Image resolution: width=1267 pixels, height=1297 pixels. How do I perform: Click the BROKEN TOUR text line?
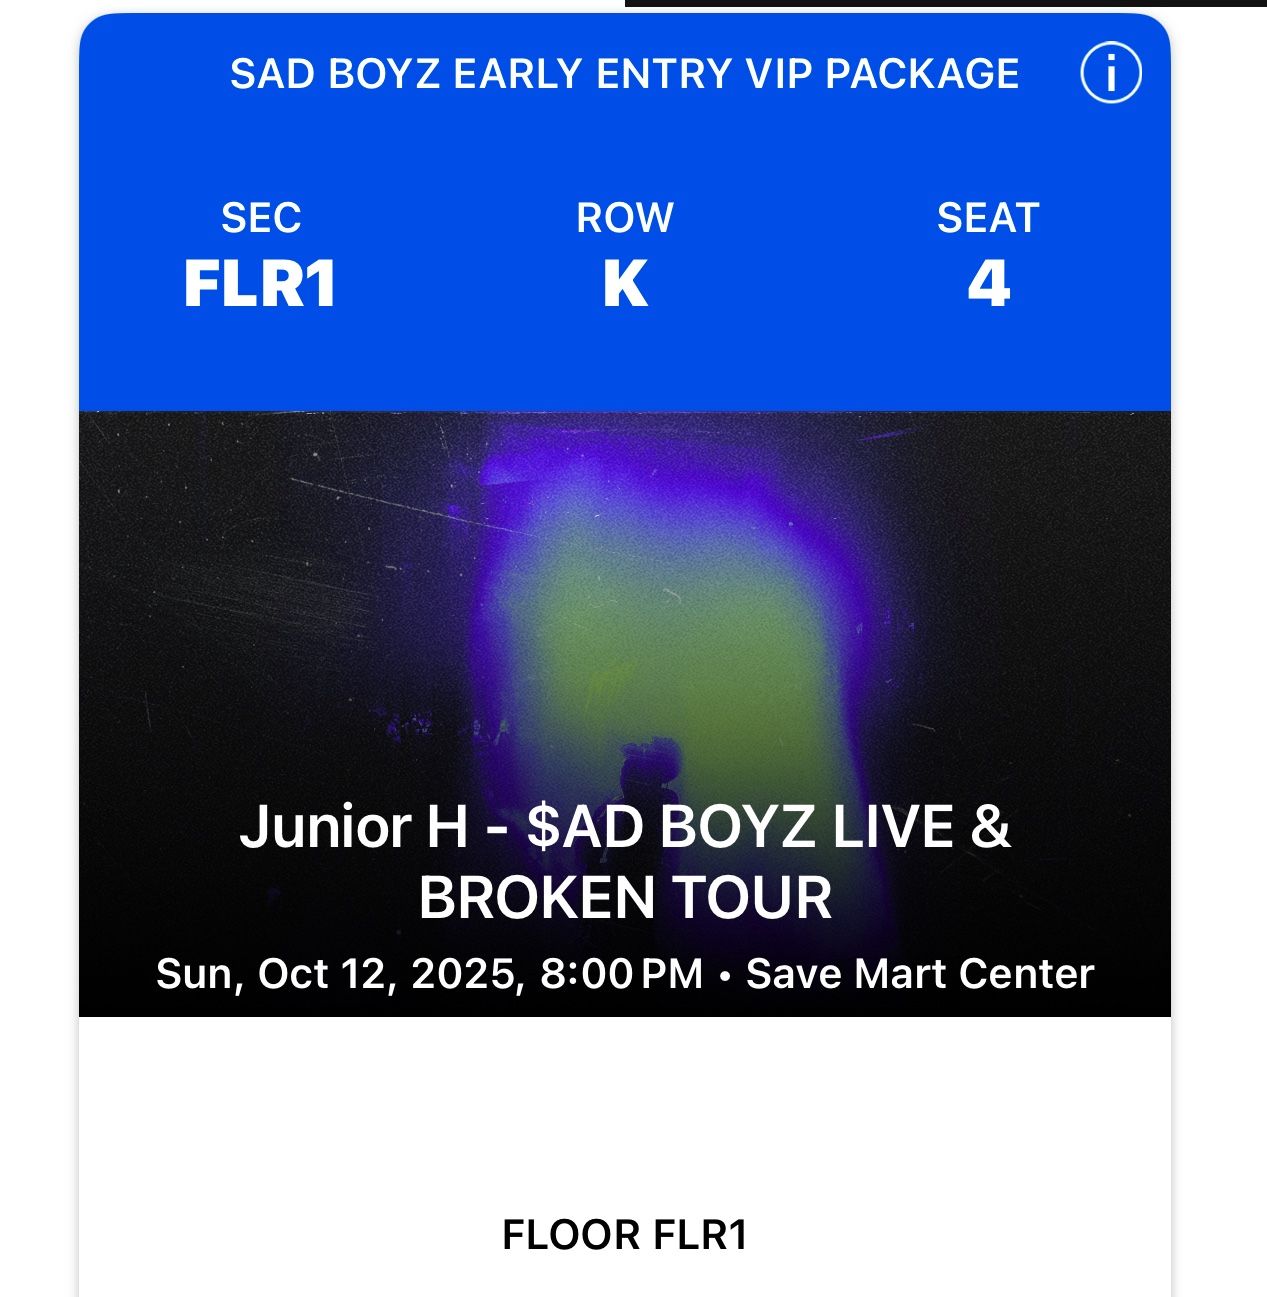pyautogui.click(x=625, y=897)
